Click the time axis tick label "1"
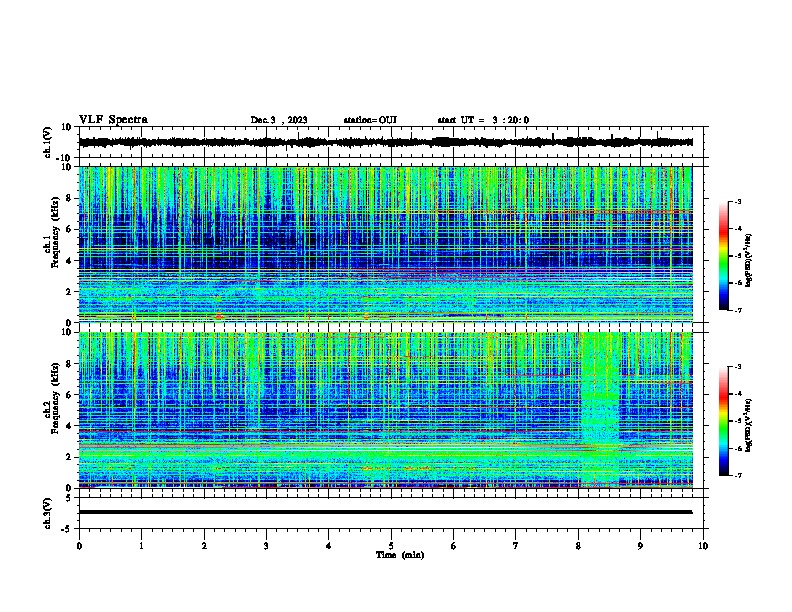Image resolution: width=792 pixels, height=612 pixels. 141,545
